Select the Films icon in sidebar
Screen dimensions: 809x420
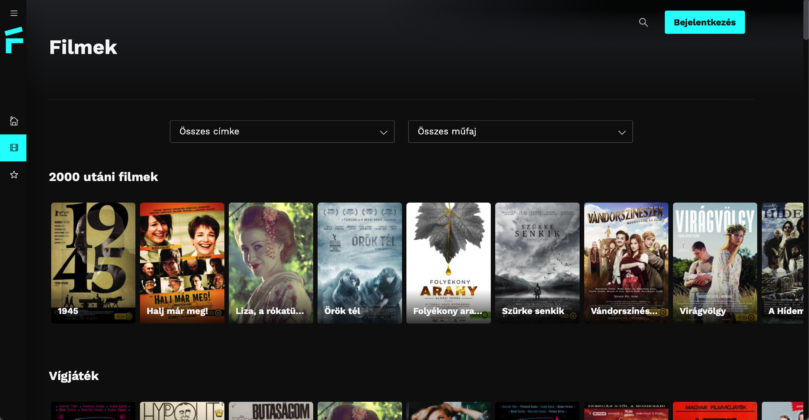coord(13,148)
